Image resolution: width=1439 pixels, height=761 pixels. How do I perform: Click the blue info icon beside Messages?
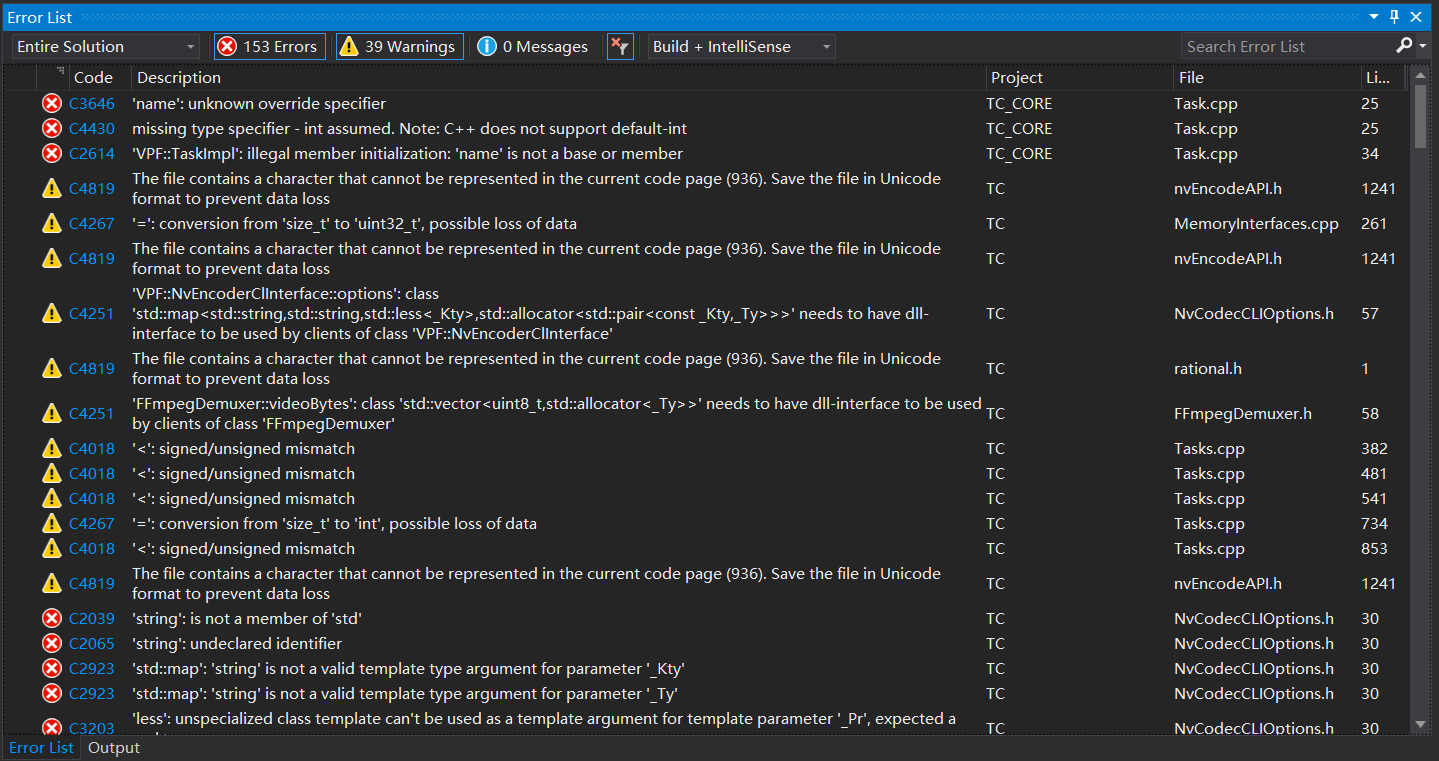coord(487,46)
